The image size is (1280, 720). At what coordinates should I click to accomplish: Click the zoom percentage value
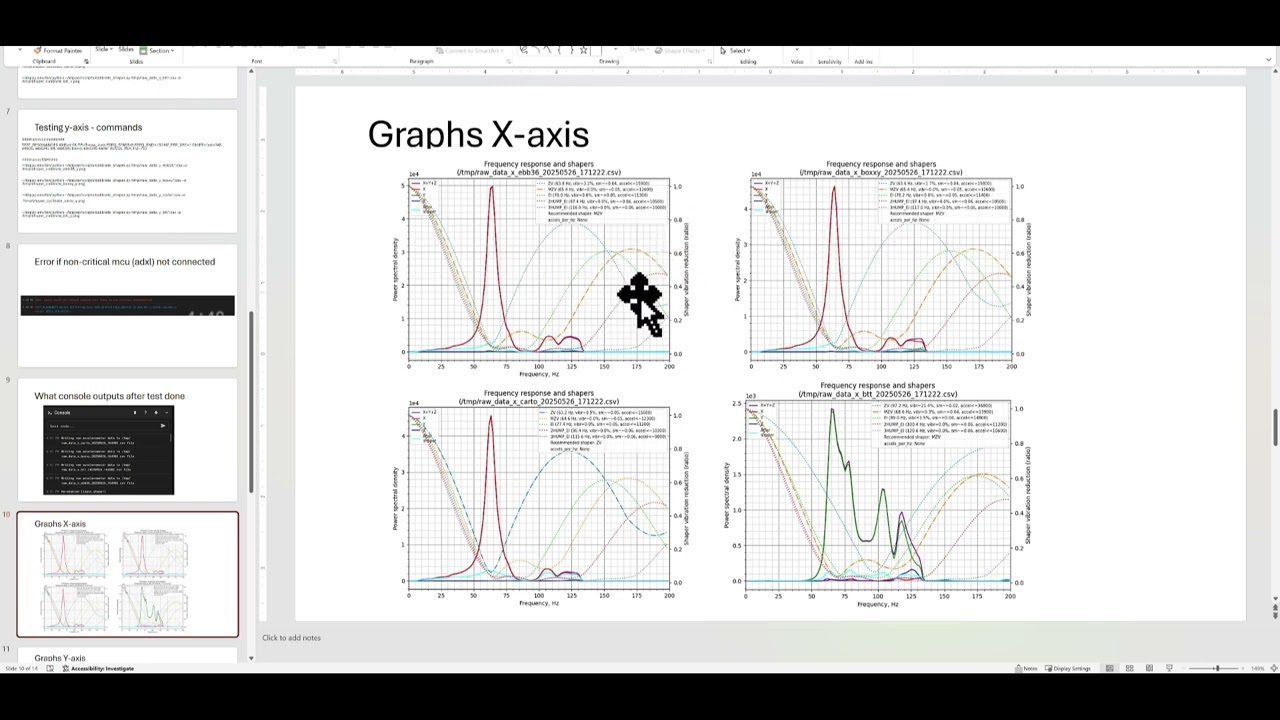point(1257,668)
